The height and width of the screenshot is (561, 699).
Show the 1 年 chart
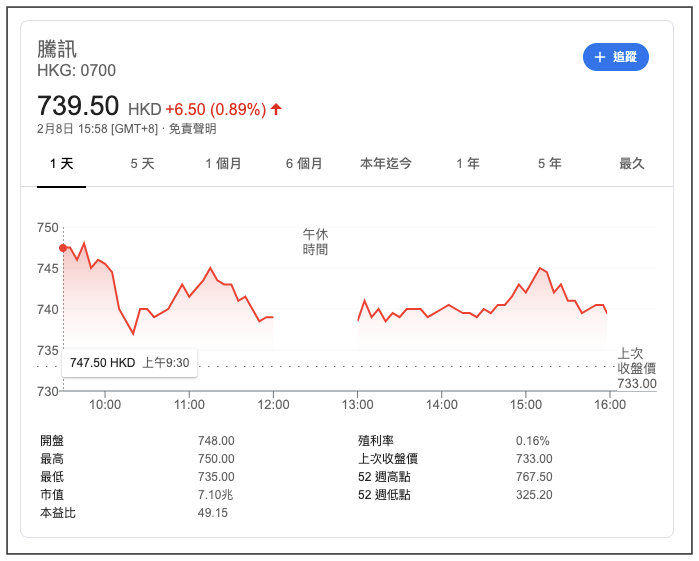tap(467, 163)
